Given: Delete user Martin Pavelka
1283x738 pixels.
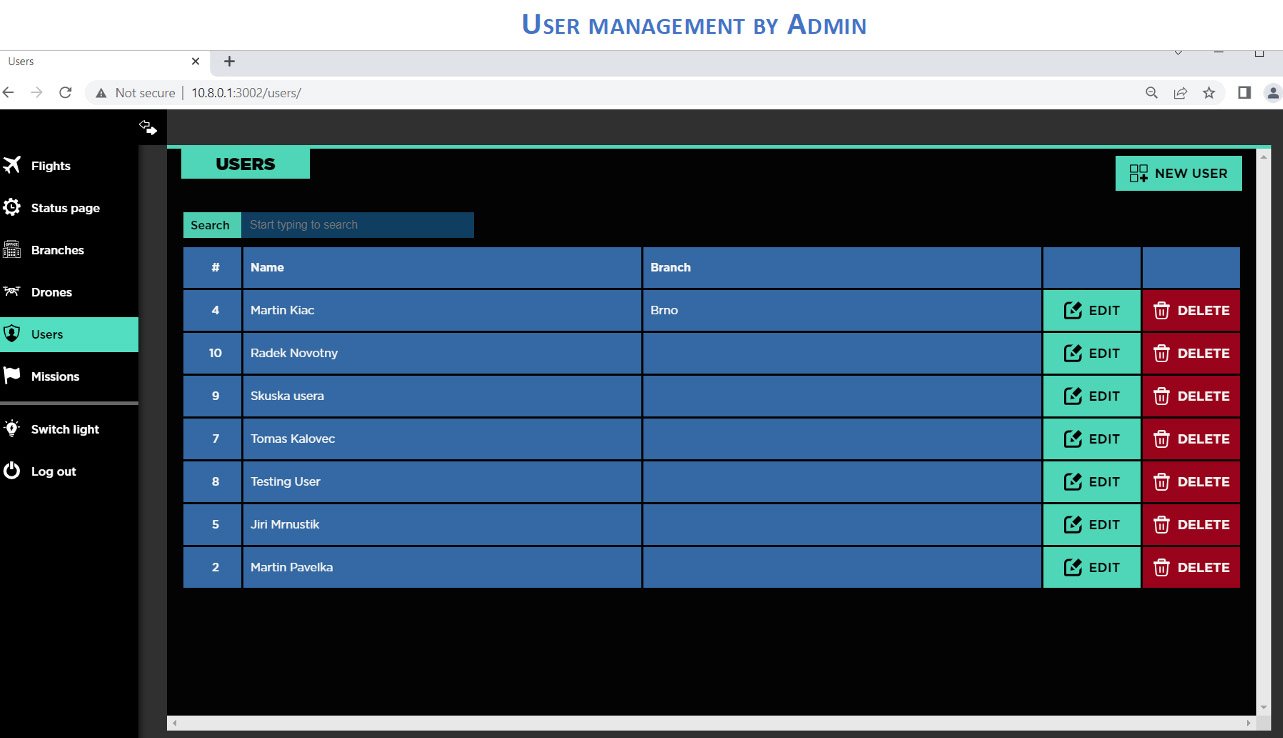Looking at the screenshot, I should pos(1191,567).
